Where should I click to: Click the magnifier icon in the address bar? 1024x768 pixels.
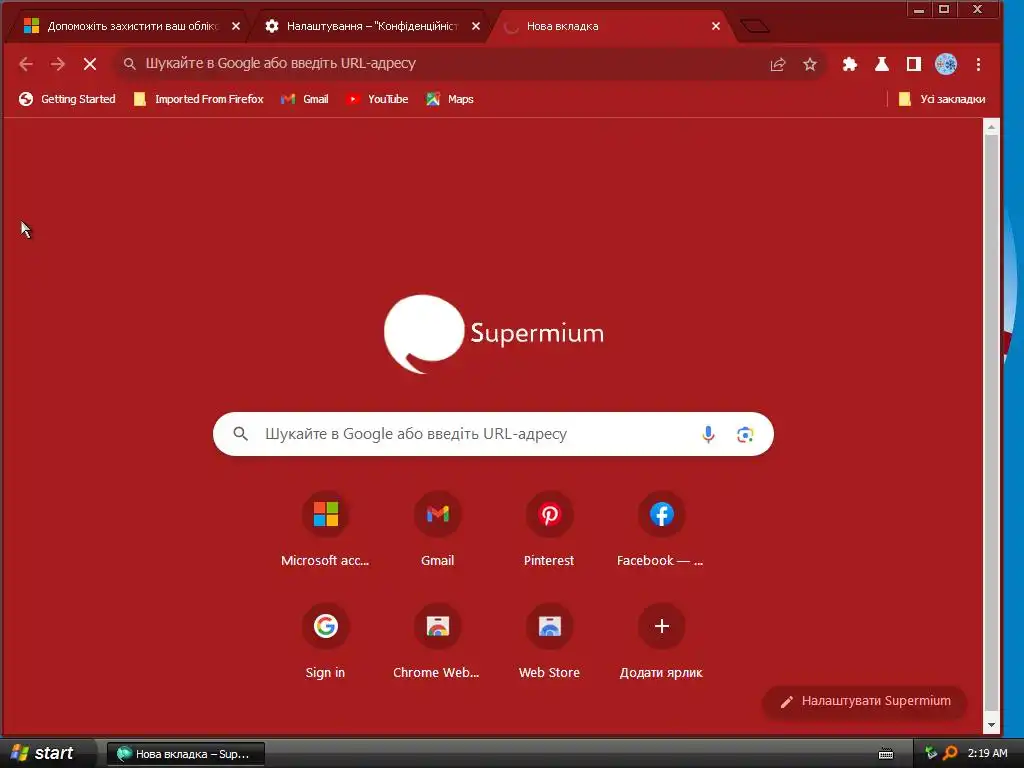[129, 64]
